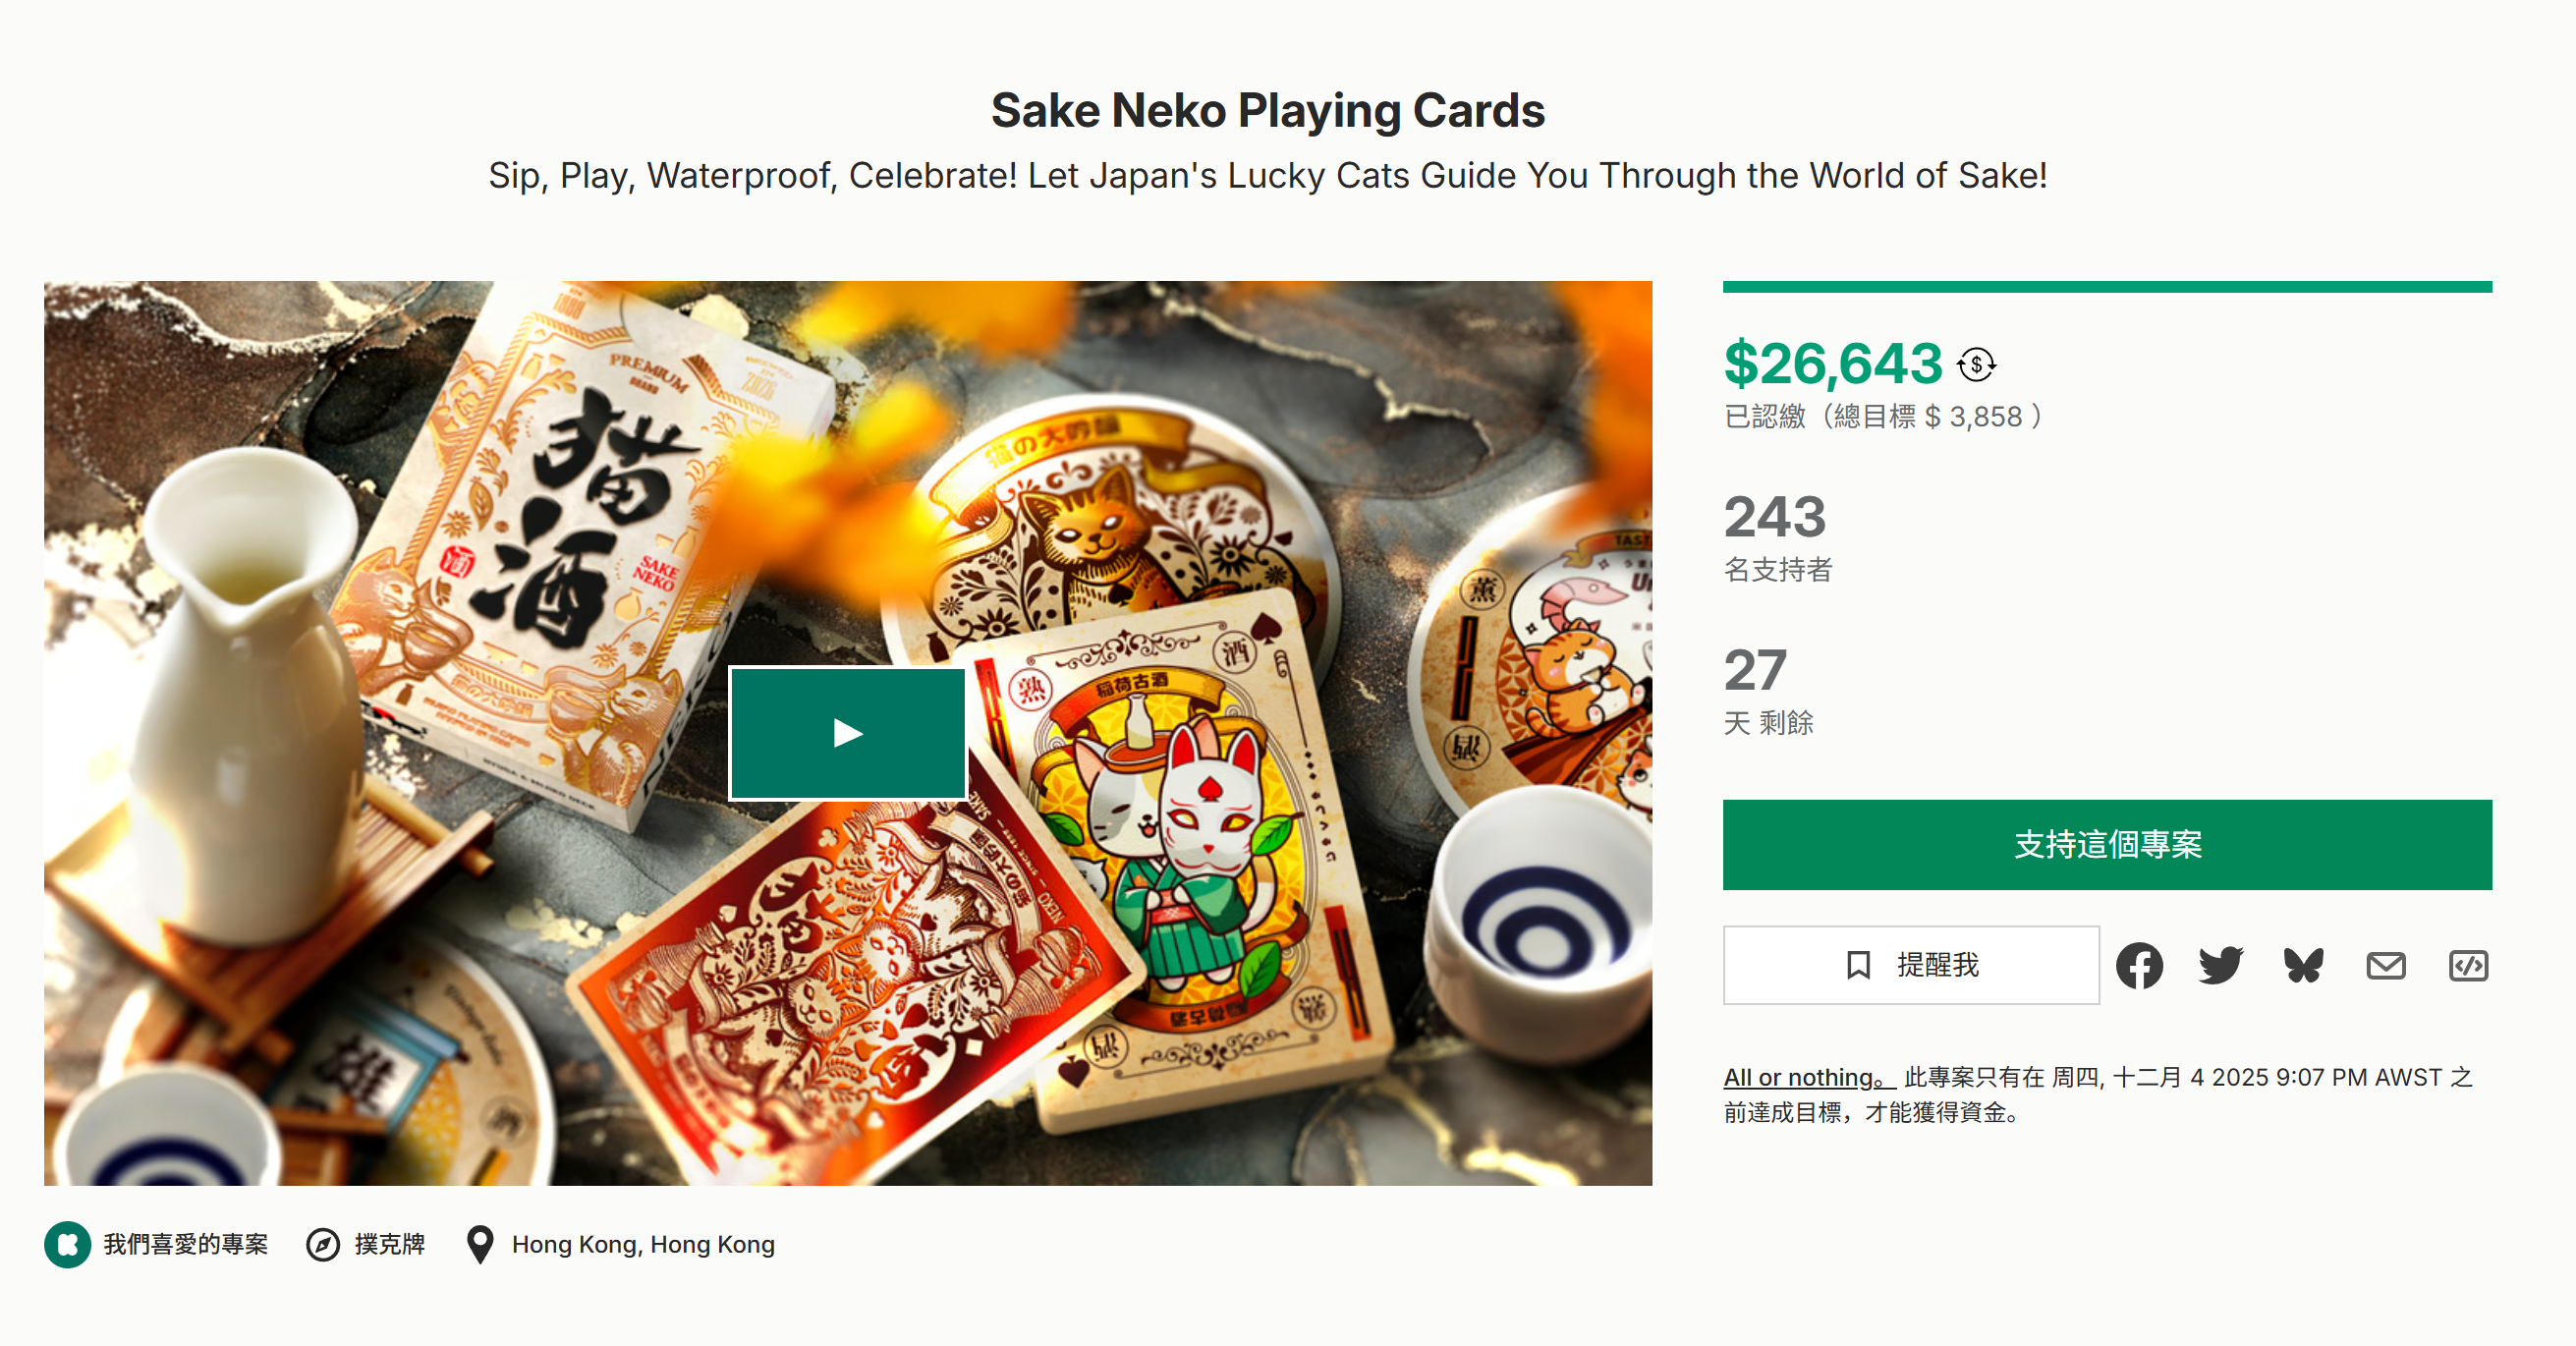Click the green funding progress bar
2576x1346 pixels.
2106,287
